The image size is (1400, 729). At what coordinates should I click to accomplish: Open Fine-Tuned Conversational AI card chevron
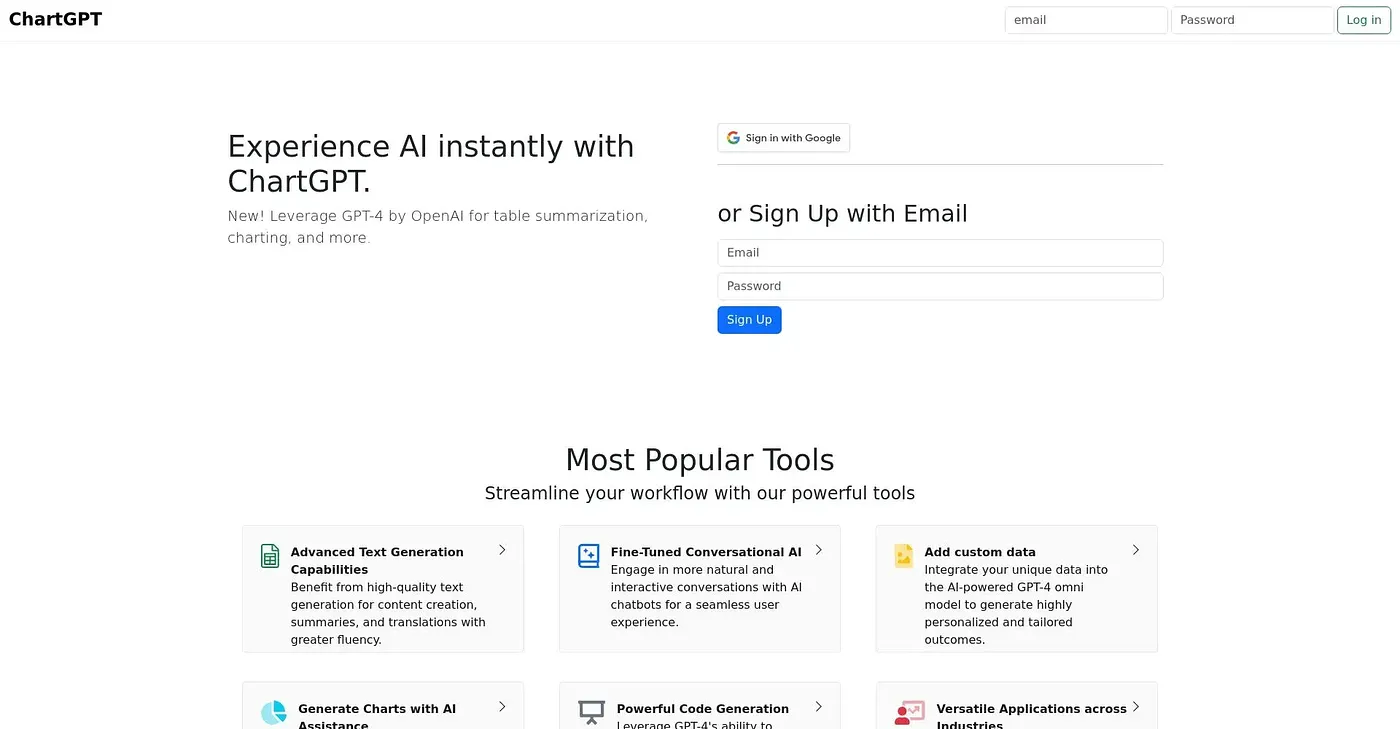(x=819, y=550)
